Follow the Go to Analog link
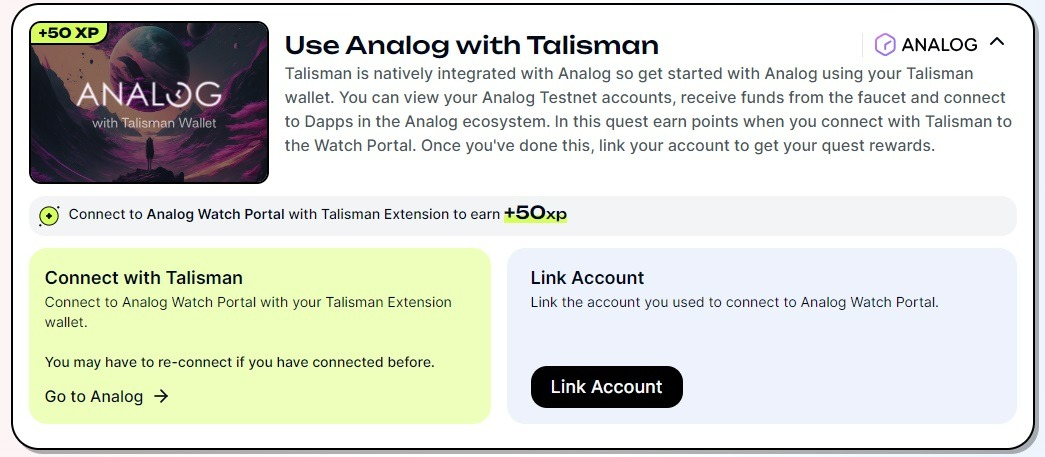The height and width of the screenshot is (457, 1045). tap(95, 397)
